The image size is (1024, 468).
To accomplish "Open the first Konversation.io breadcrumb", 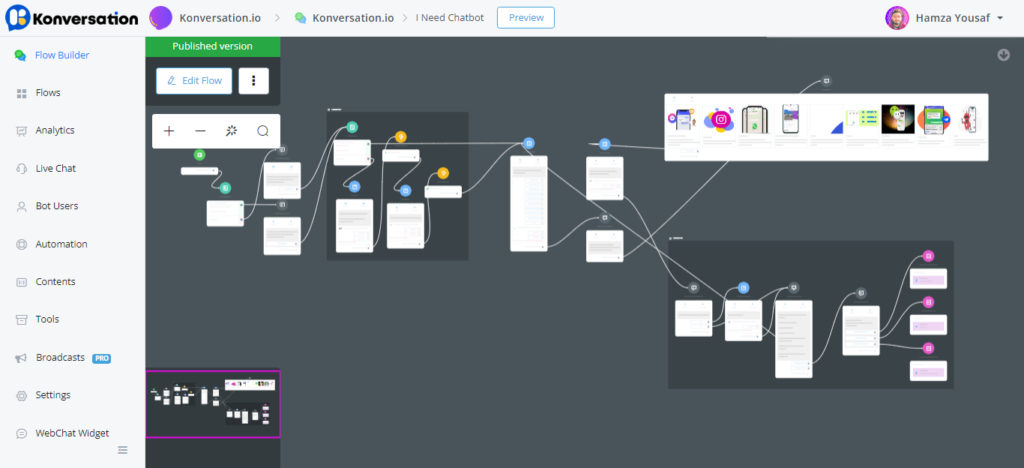I will coord(220,18).
